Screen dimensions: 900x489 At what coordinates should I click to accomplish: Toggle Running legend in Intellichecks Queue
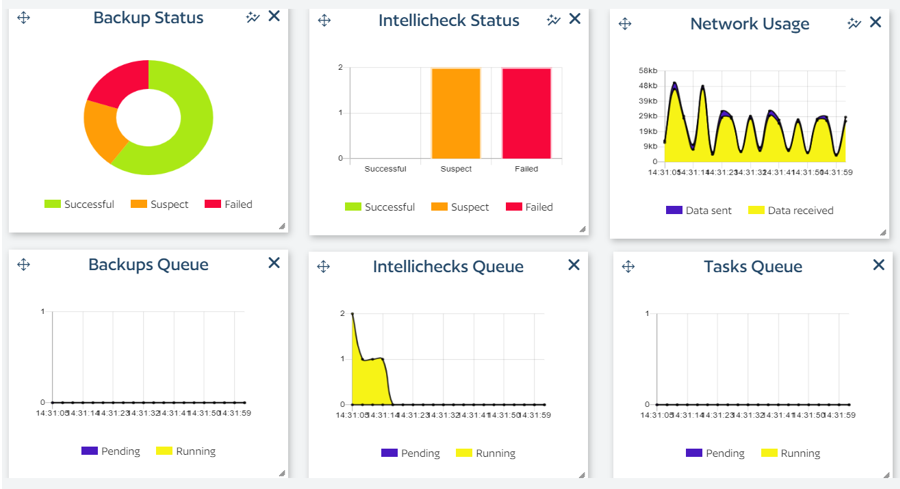tap(485, 453)
